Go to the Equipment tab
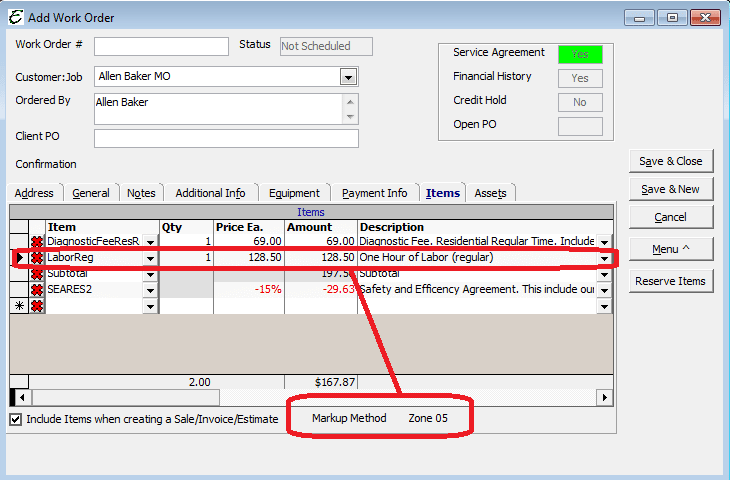The height and width of the screenshot is (480, 730). 294,193
